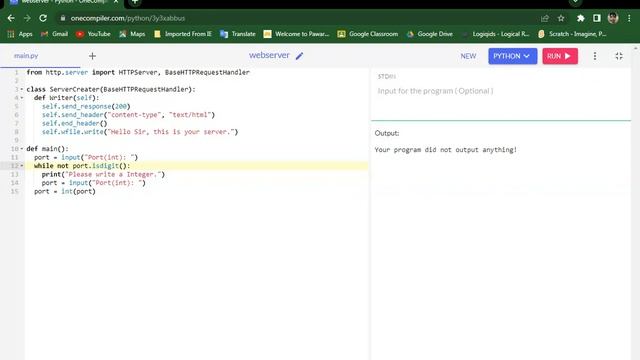
Task: Open the Chrome profile avatar
Action: (x=613, y=18)
